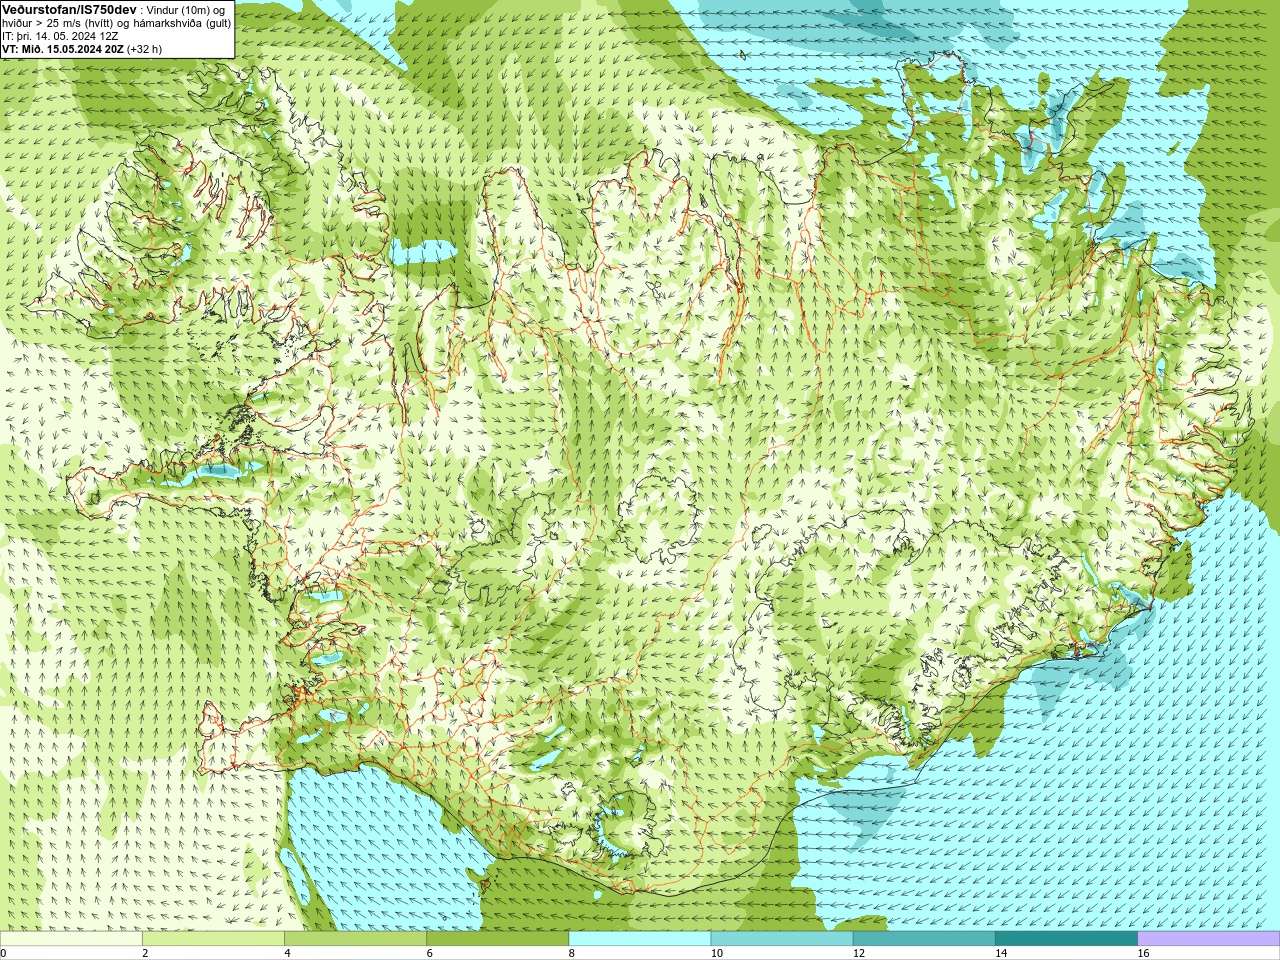
Task: Click the medium green 4–6 m/s legend swatch
Action: pyautogui.click(x=355, y=939)
